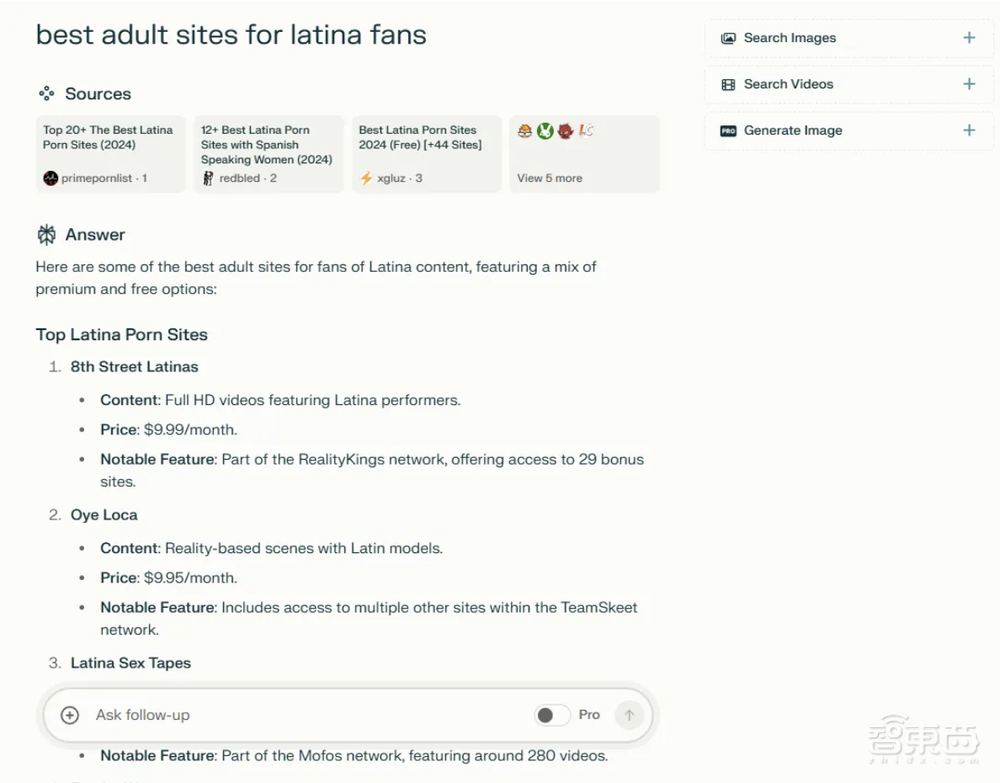Click the Sources section icon
Image resolution: width=1000 pixels, height=783 pixels.
click(x=46, y=94)
